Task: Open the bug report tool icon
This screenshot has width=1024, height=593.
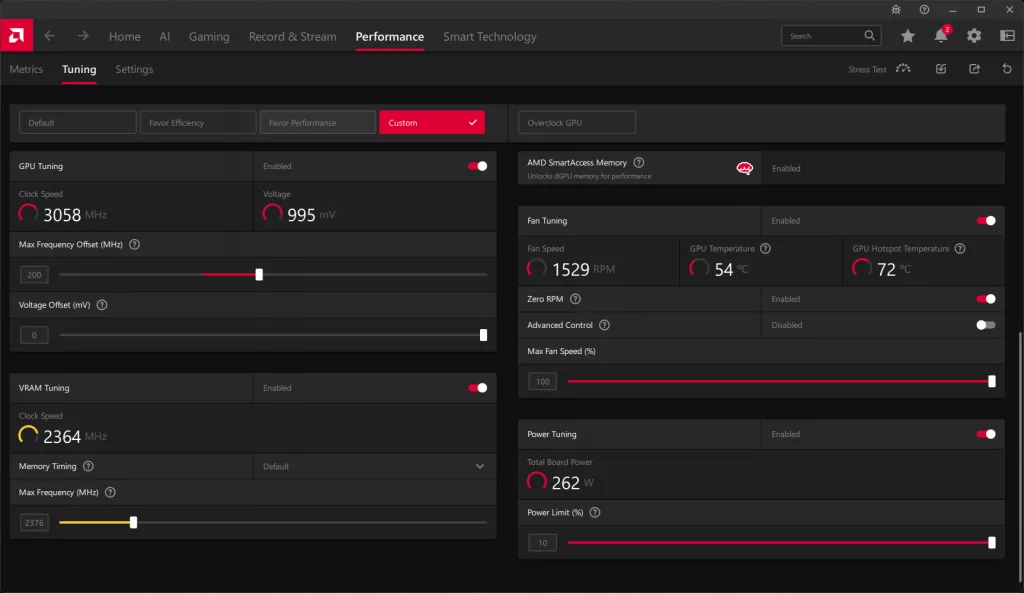Action: click(896, 10)
